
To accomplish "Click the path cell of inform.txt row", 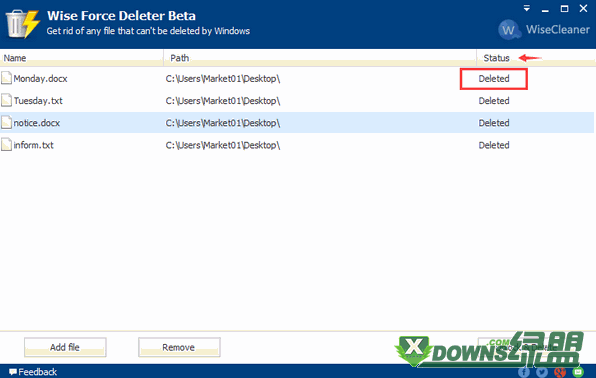I will click(x=223, y=145).
